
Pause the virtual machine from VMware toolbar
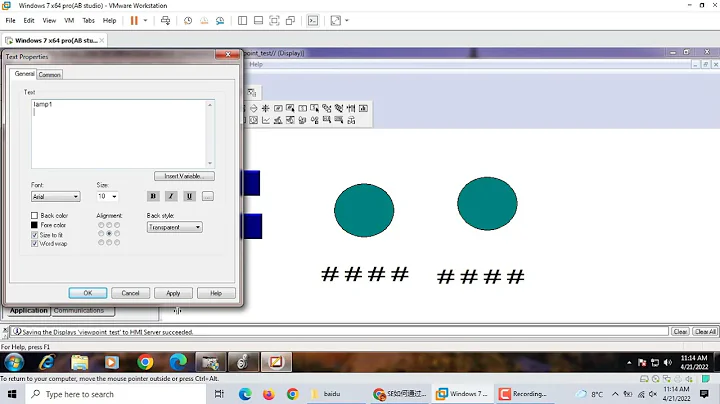tap(134, 21)
